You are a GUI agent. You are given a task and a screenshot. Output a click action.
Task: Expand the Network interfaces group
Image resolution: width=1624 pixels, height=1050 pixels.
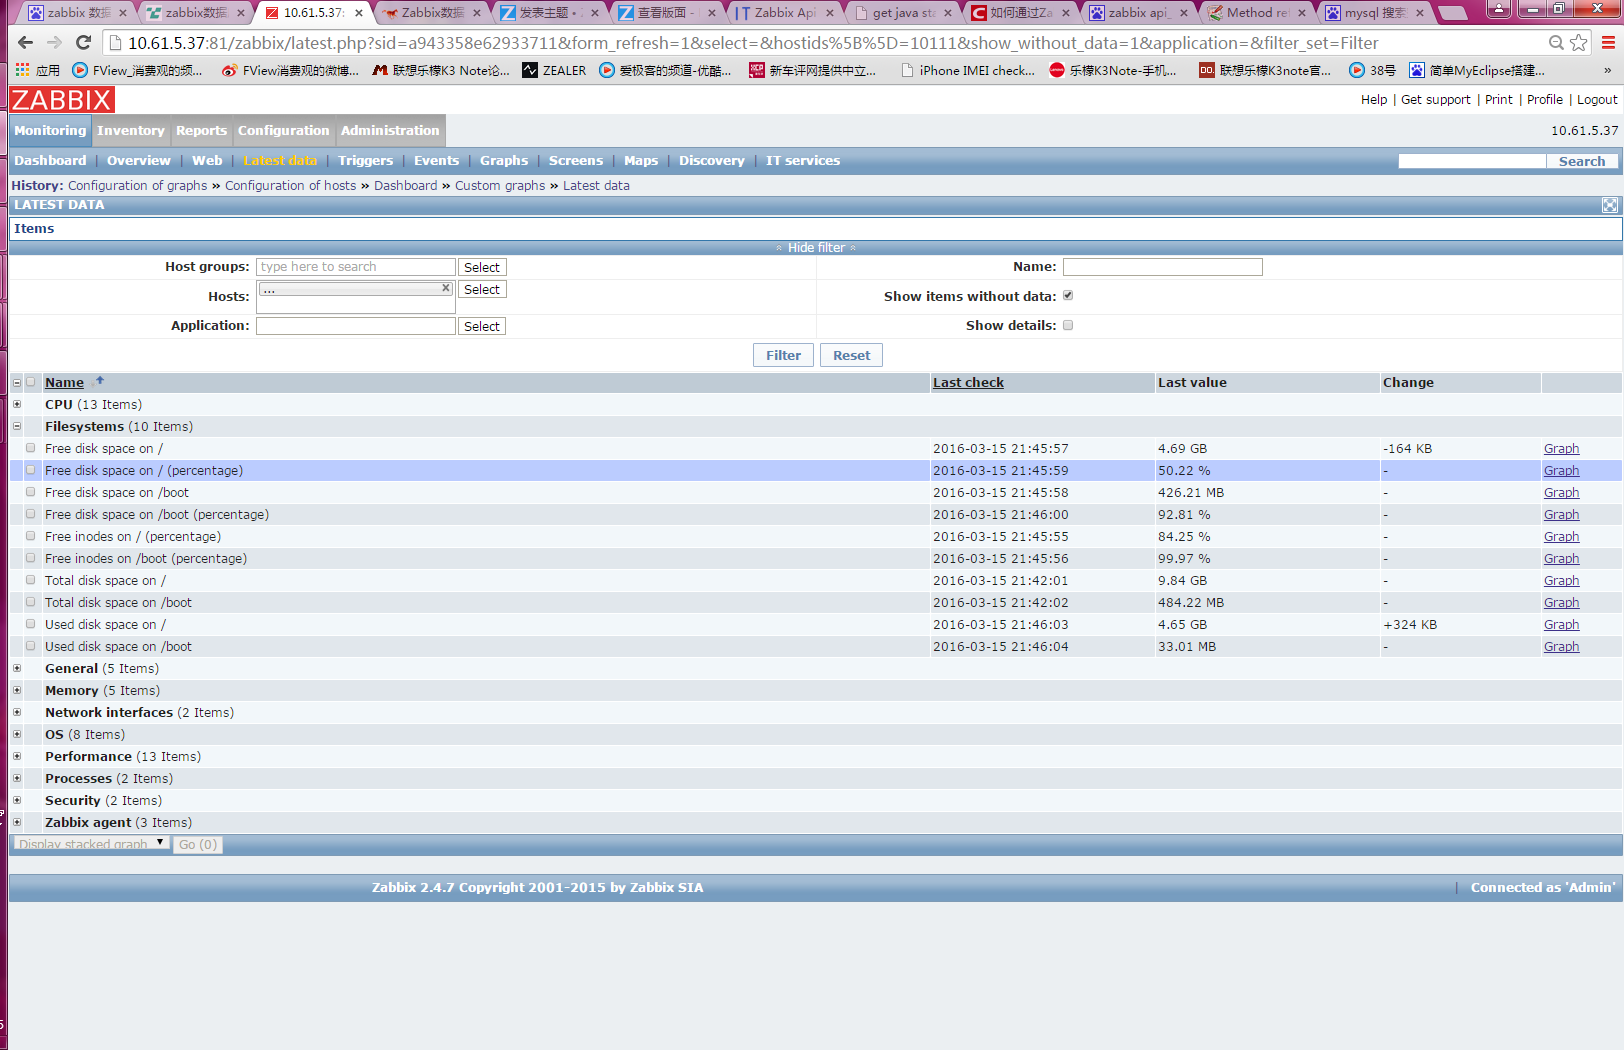coord(17,712)
